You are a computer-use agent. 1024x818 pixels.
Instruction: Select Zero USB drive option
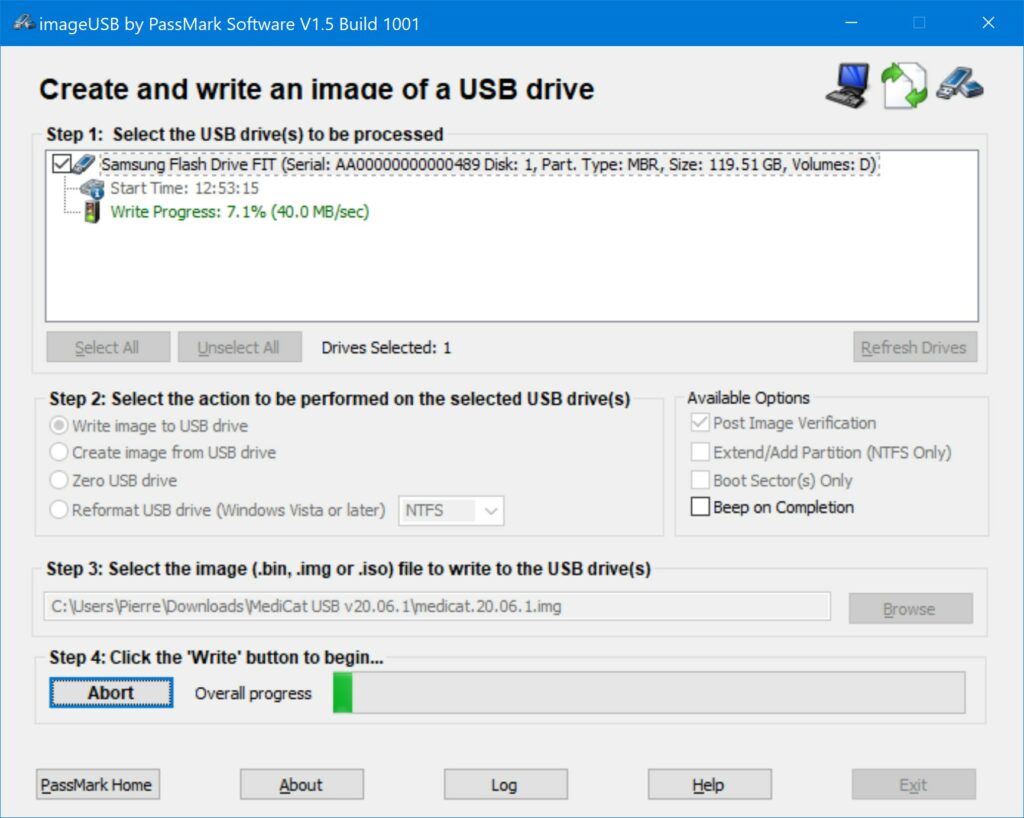59,480
